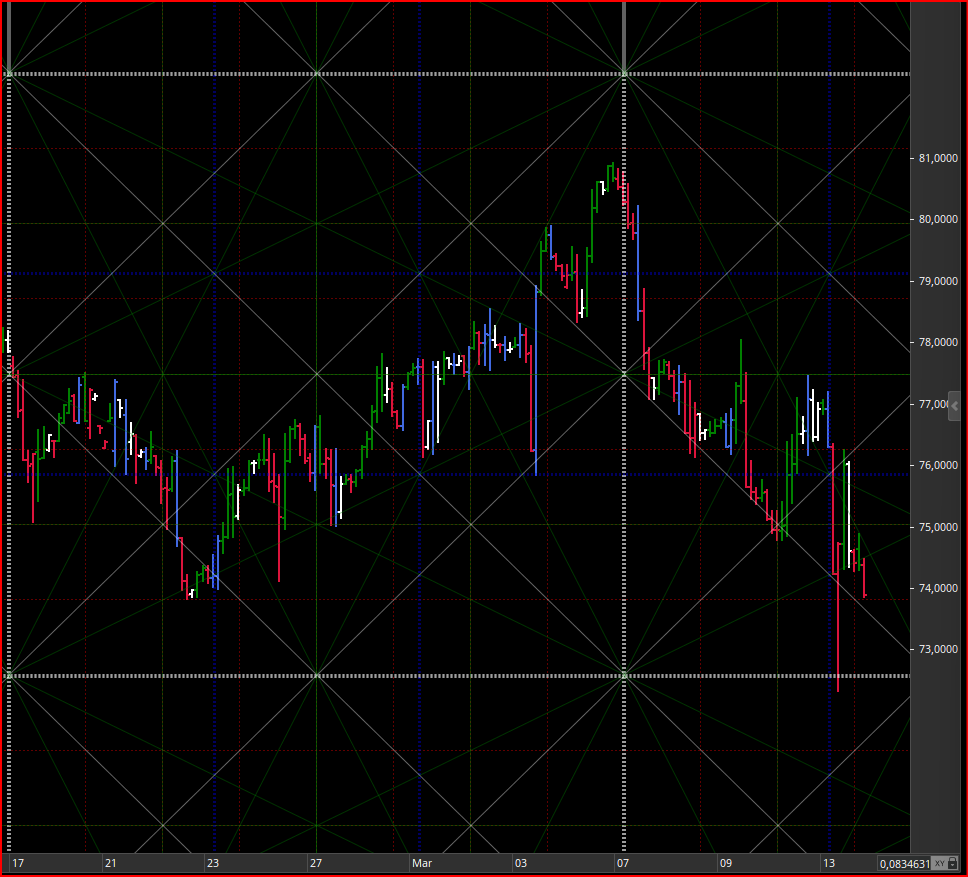
Task: Click the 78,0000 price axis label
Action: 938,343
